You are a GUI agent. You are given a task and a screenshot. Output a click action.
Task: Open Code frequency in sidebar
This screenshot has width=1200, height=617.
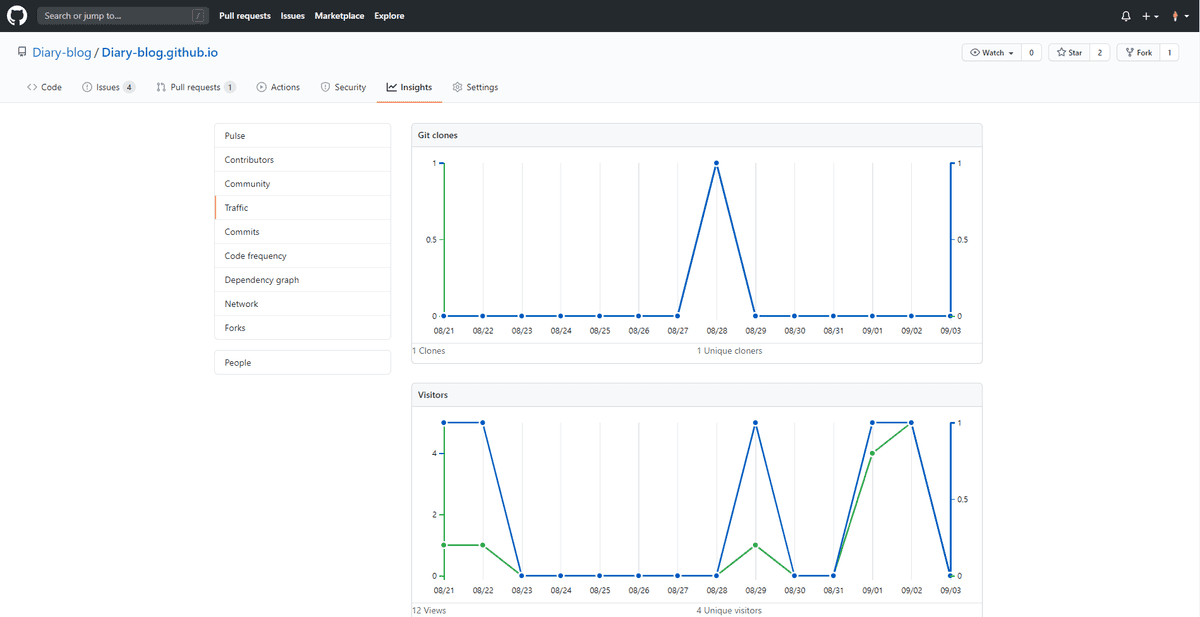point(302,256)
